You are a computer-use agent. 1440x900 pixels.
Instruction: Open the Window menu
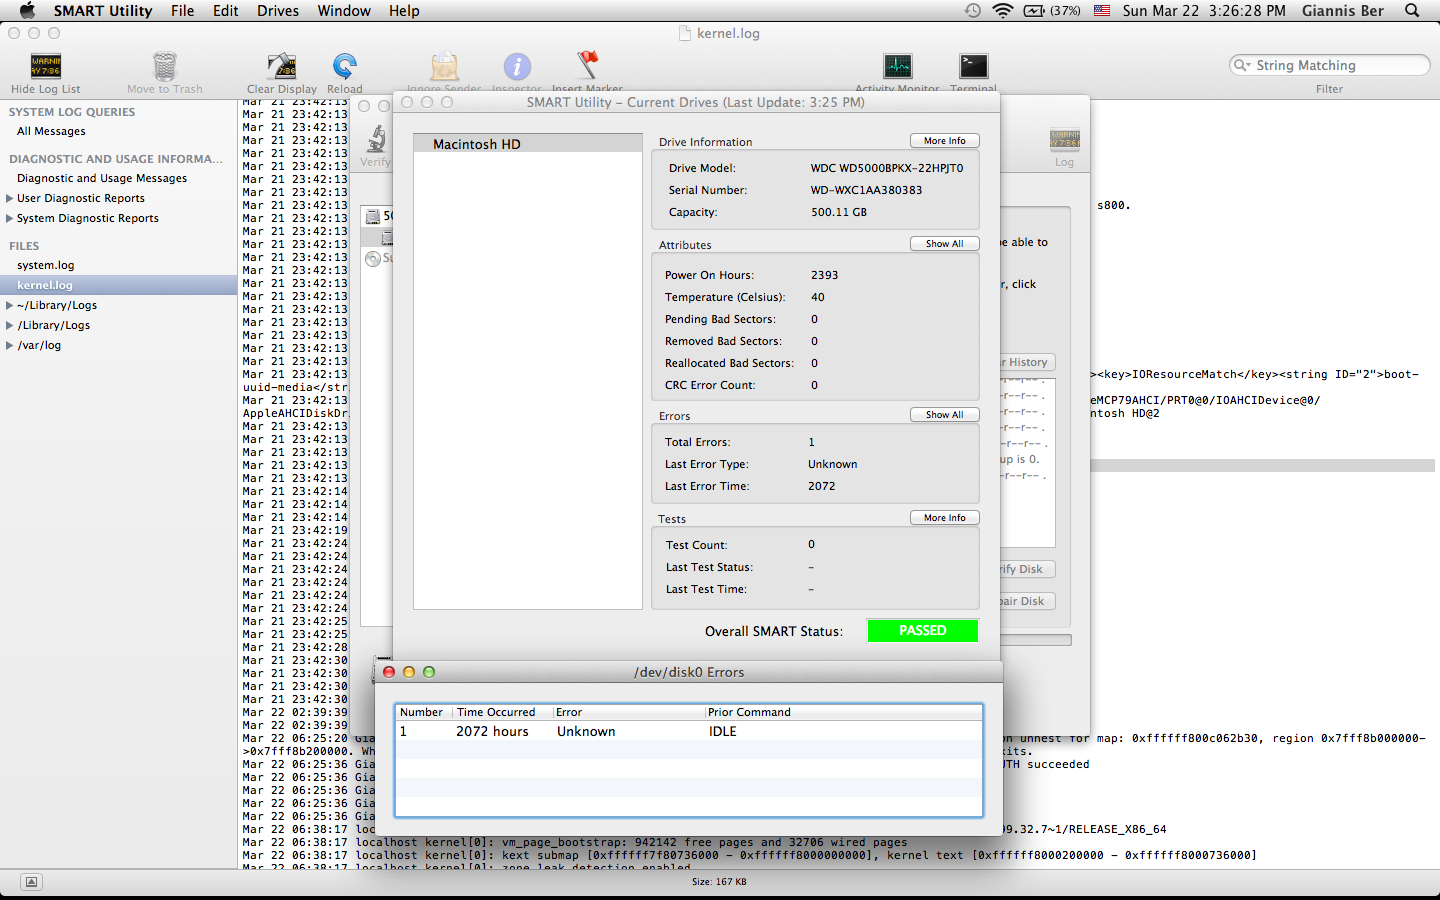(344, 10)
